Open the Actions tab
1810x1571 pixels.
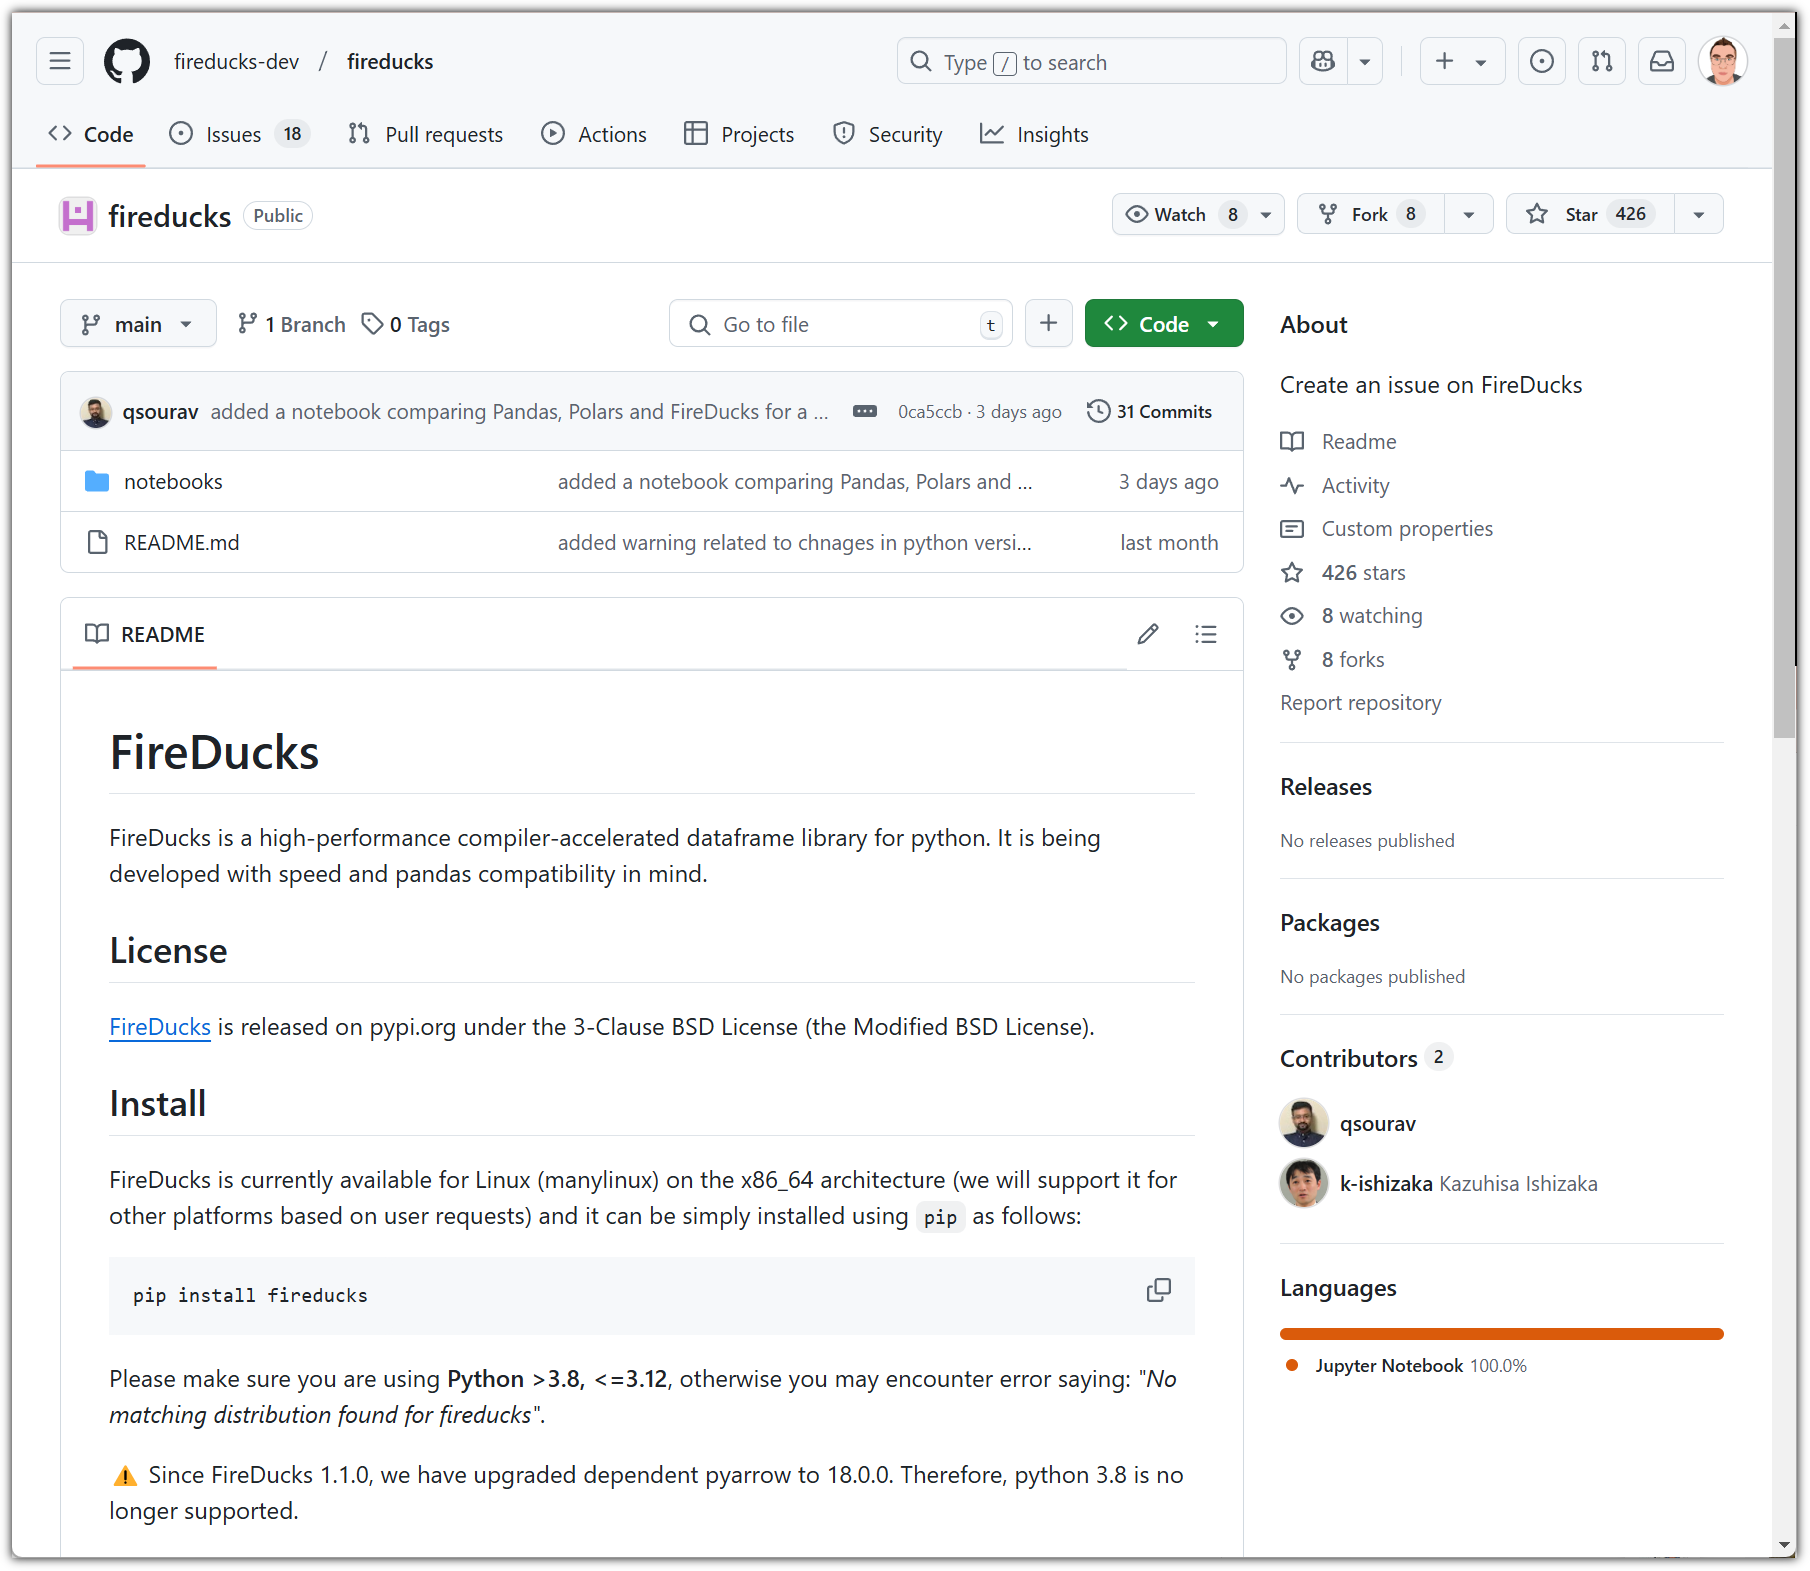click(x=594, y=134)
